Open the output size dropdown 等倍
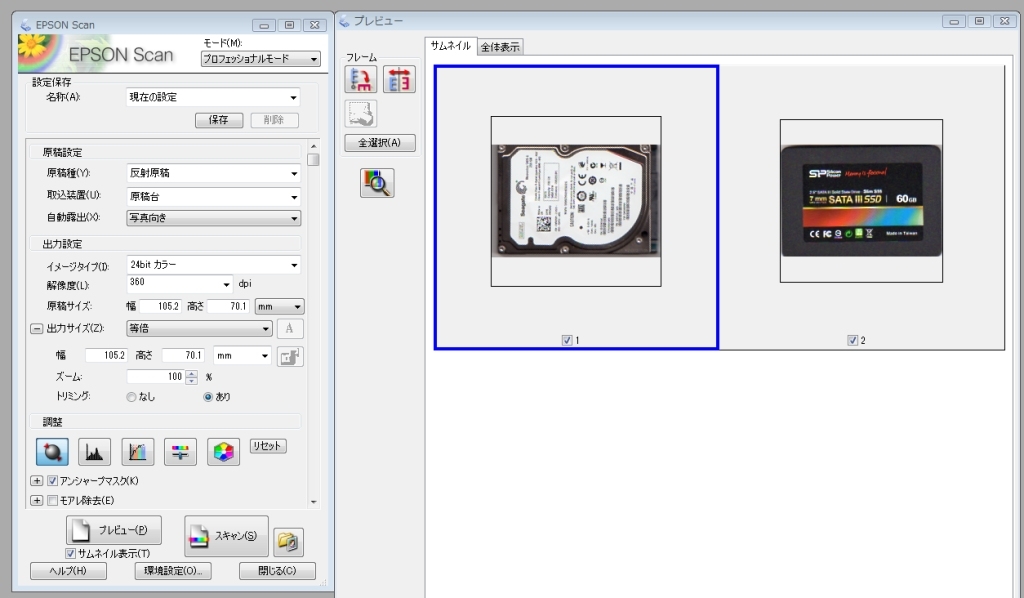Image resolution: width=1024 pixels, height=598 pixels. [199, 328]
